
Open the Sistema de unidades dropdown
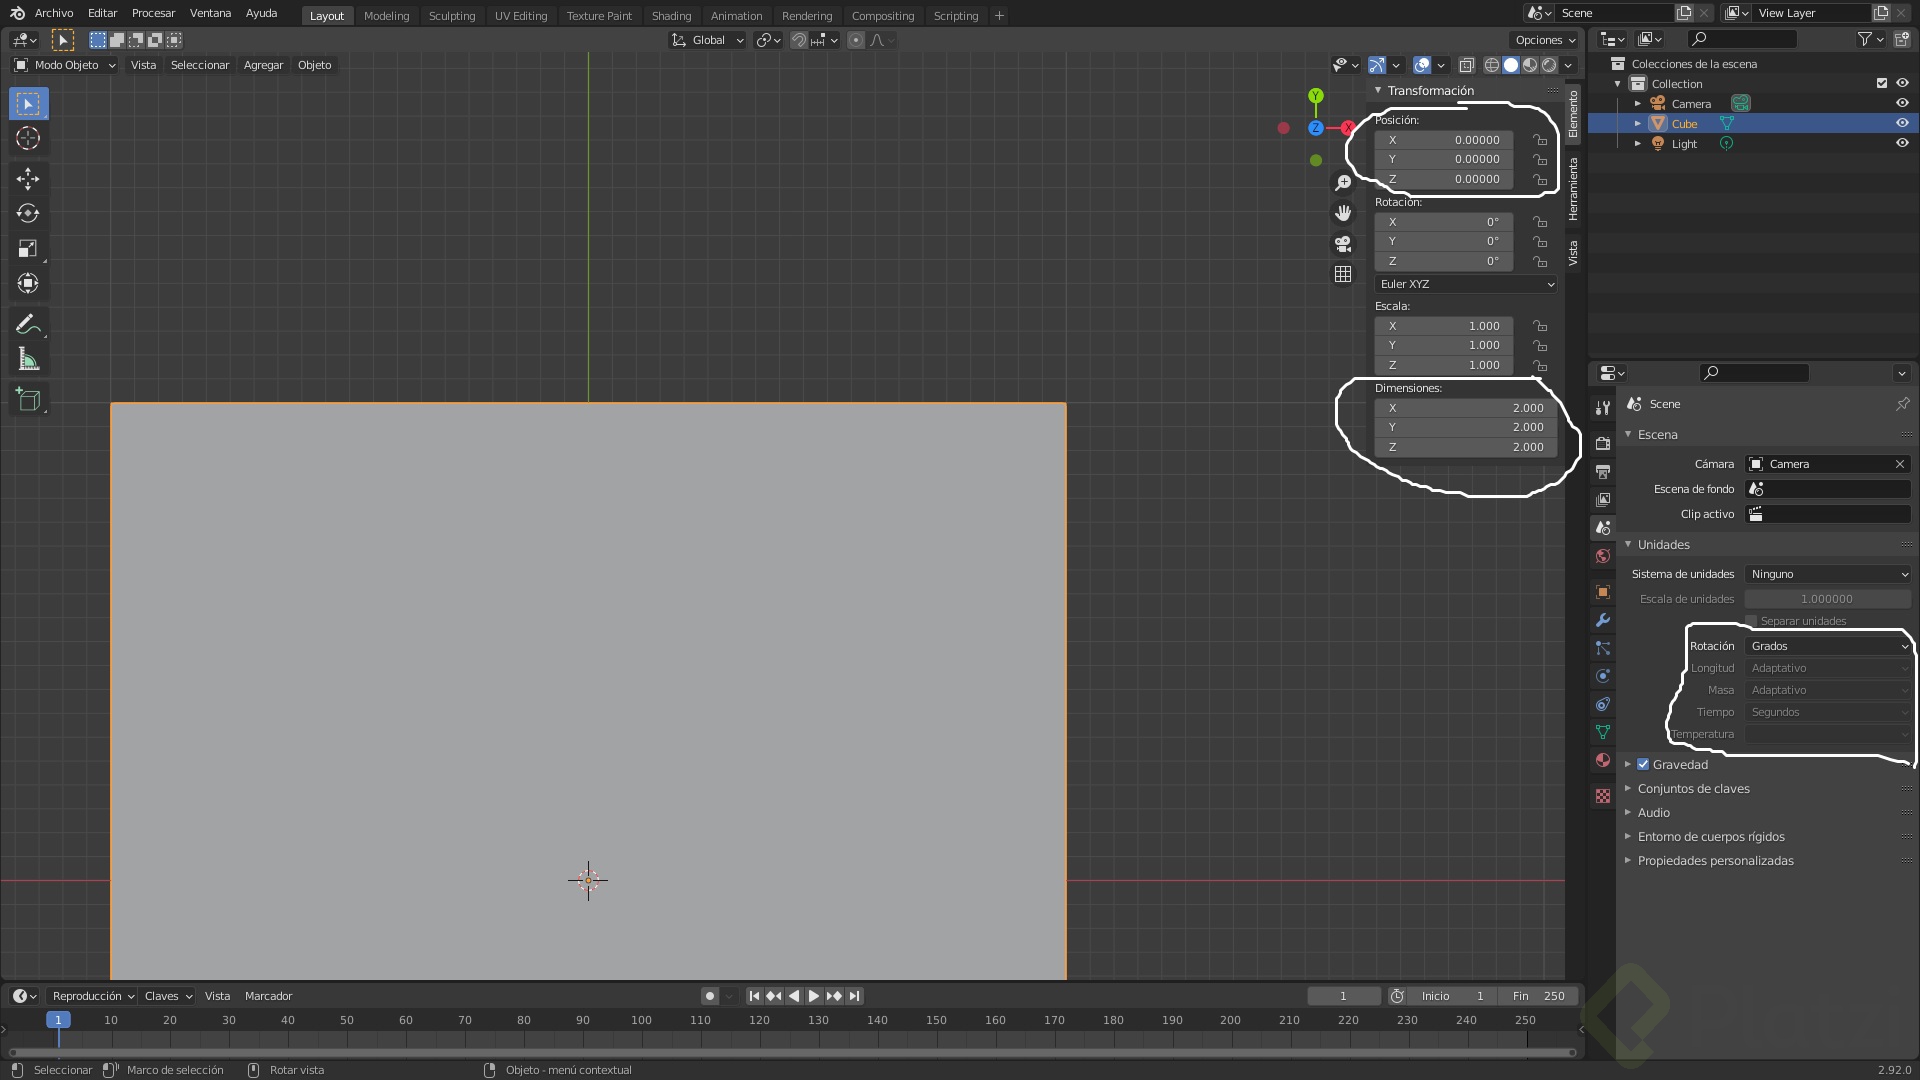pyautogui.click(x=1828, y=575)
